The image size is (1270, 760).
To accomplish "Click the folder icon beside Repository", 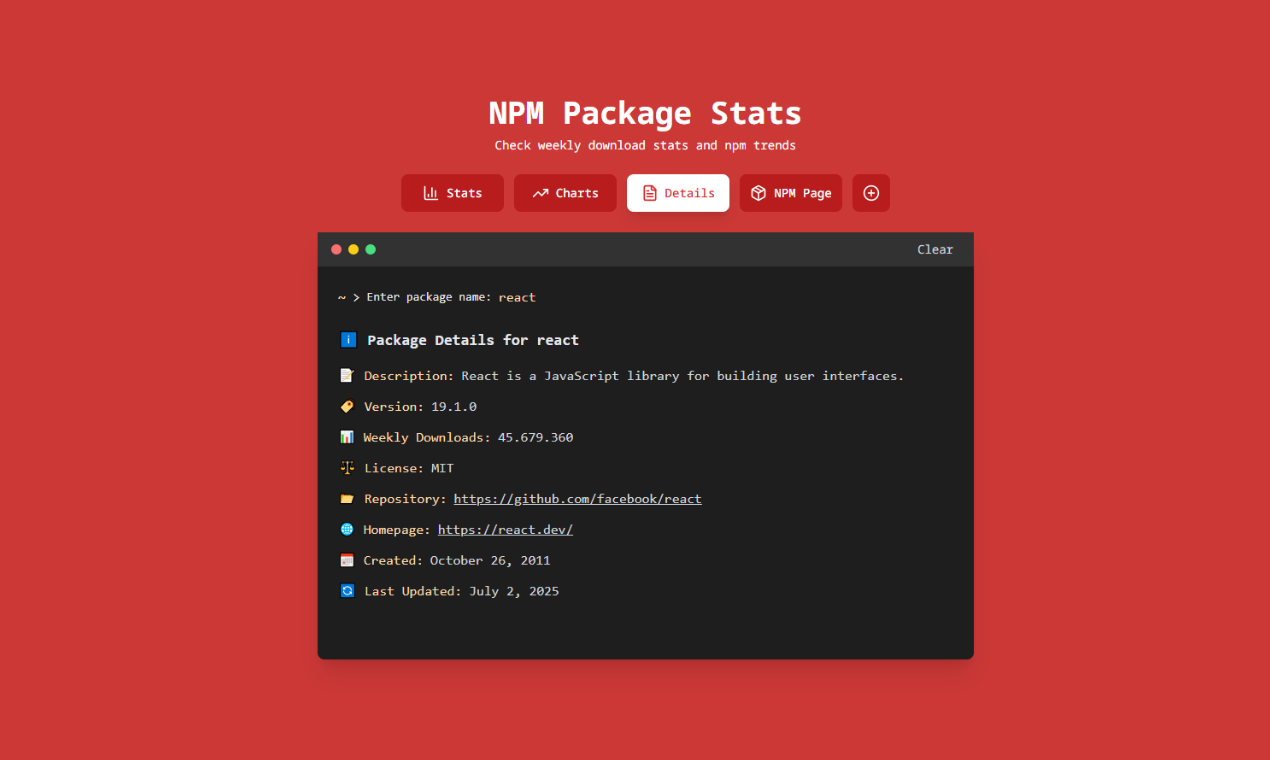I will point(347,499).
